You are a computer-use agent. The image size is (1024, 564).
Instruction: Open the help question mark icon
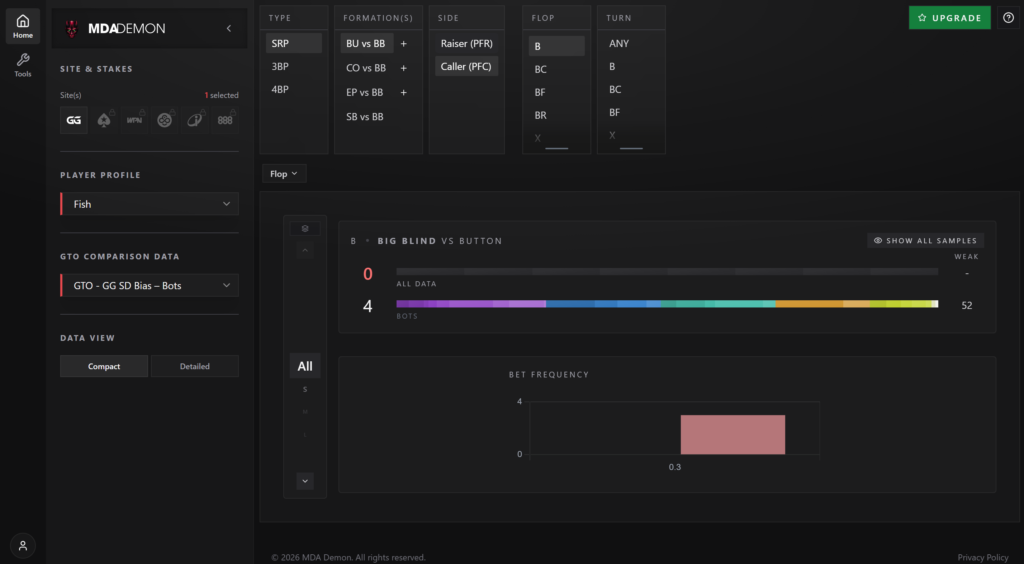click(1008, 18)
